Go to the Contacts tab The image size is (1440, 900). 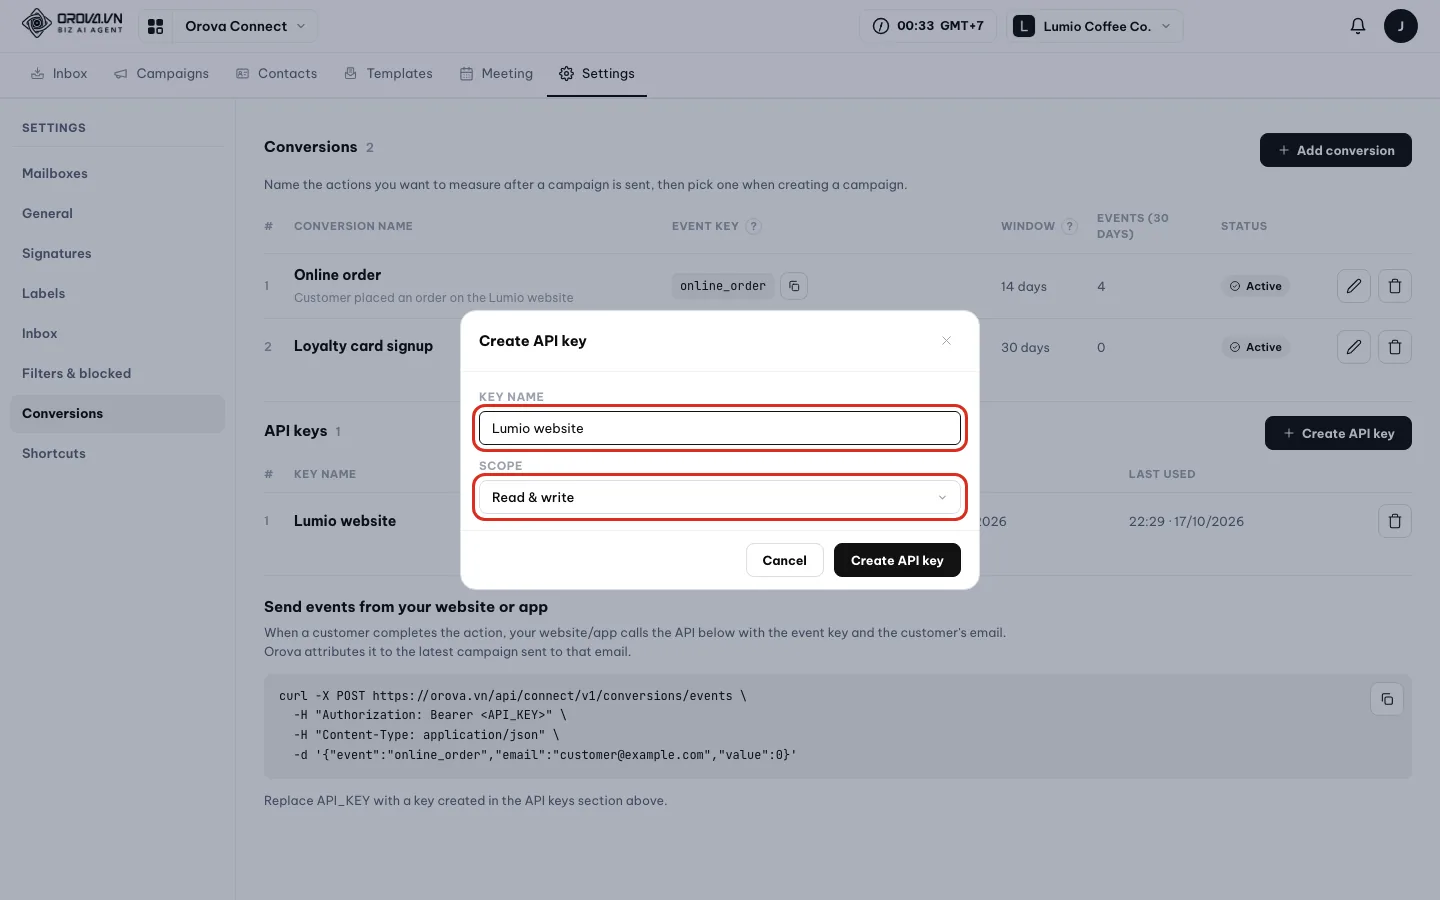[x=276, y=74]
